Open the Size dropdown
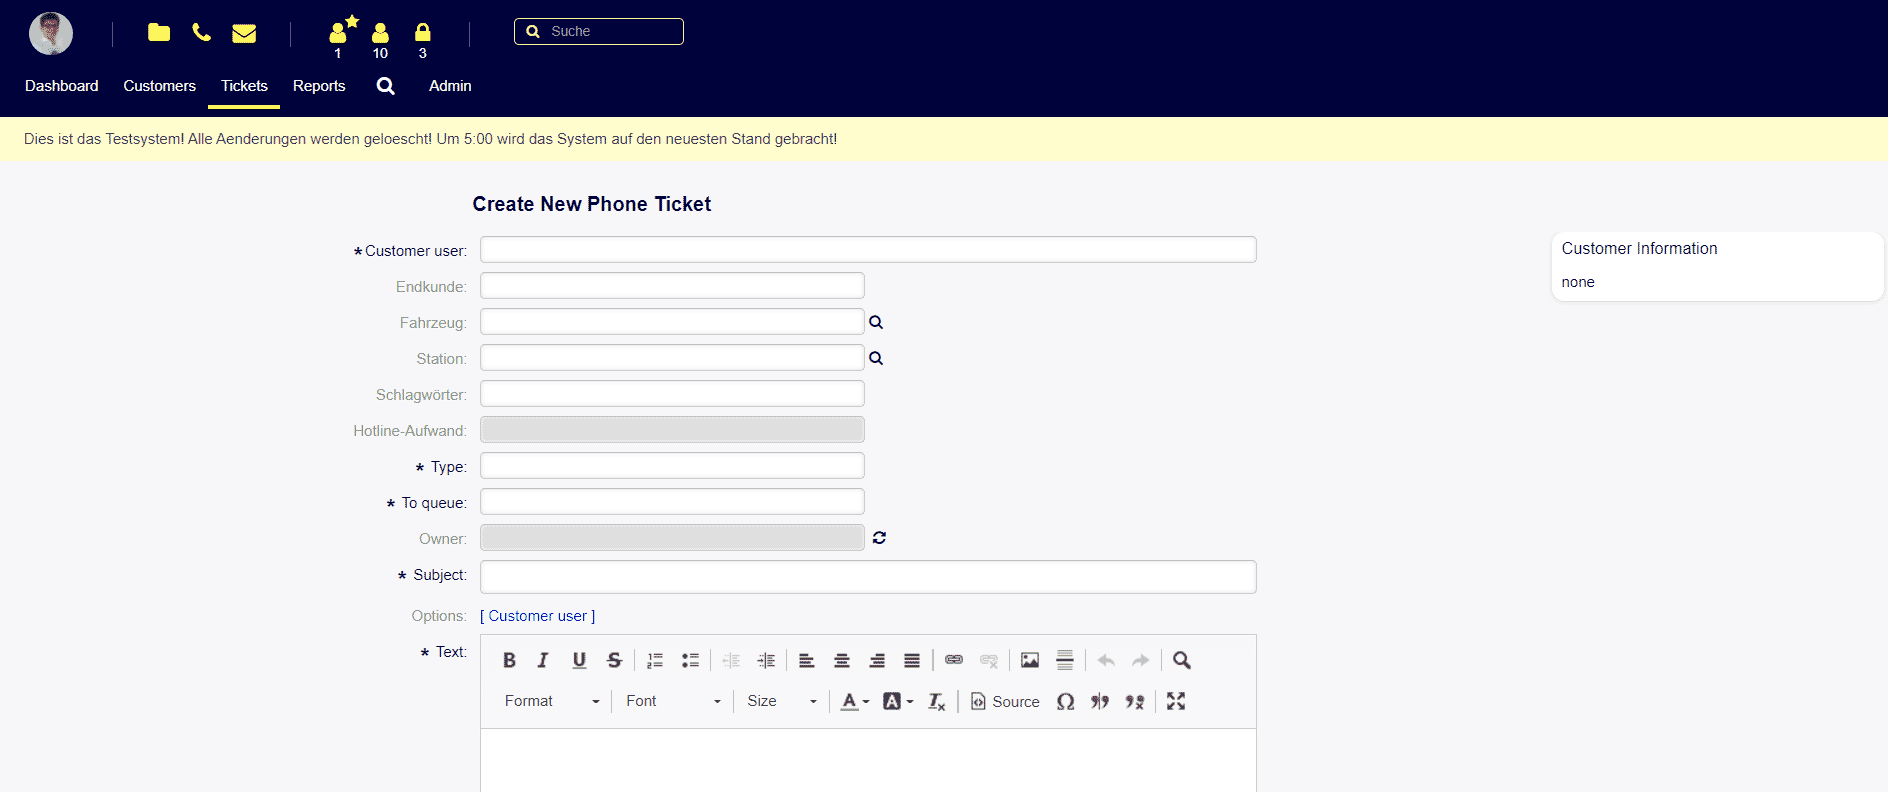Viewport: 1888px width, 792px height. 781,701
